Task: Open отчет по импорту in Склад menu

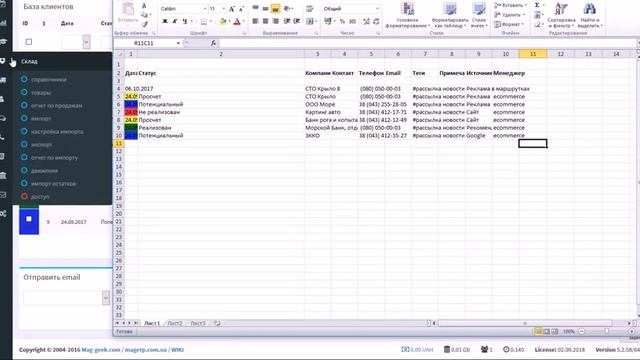Action: pos(54,158)
